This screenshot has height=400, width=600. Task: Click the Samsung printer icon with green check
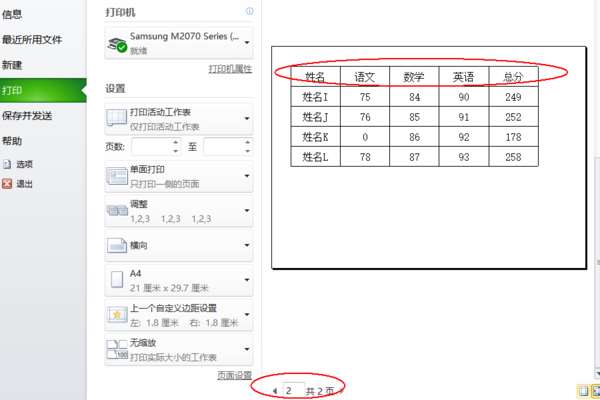pos(117,44)
